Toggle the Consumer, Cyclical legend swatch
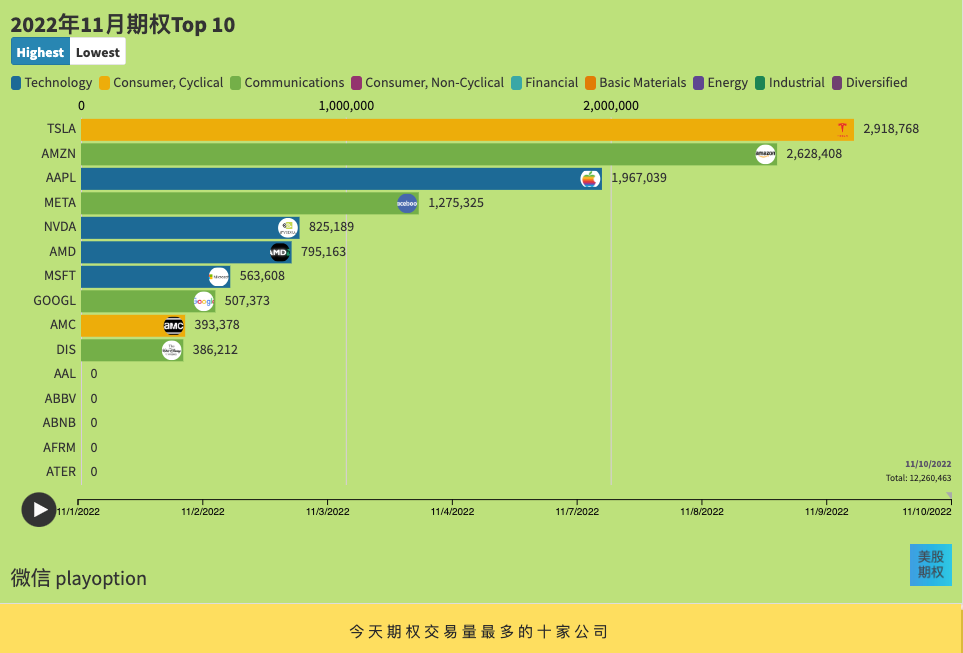Image resolution: width=963 pixels, height=653 pixels. tap(104, 83)
